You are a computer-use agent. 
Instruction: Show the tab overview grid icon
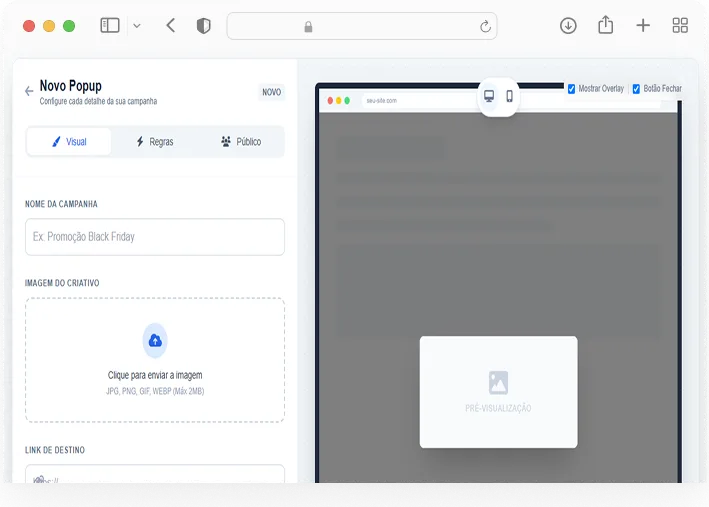680,25
